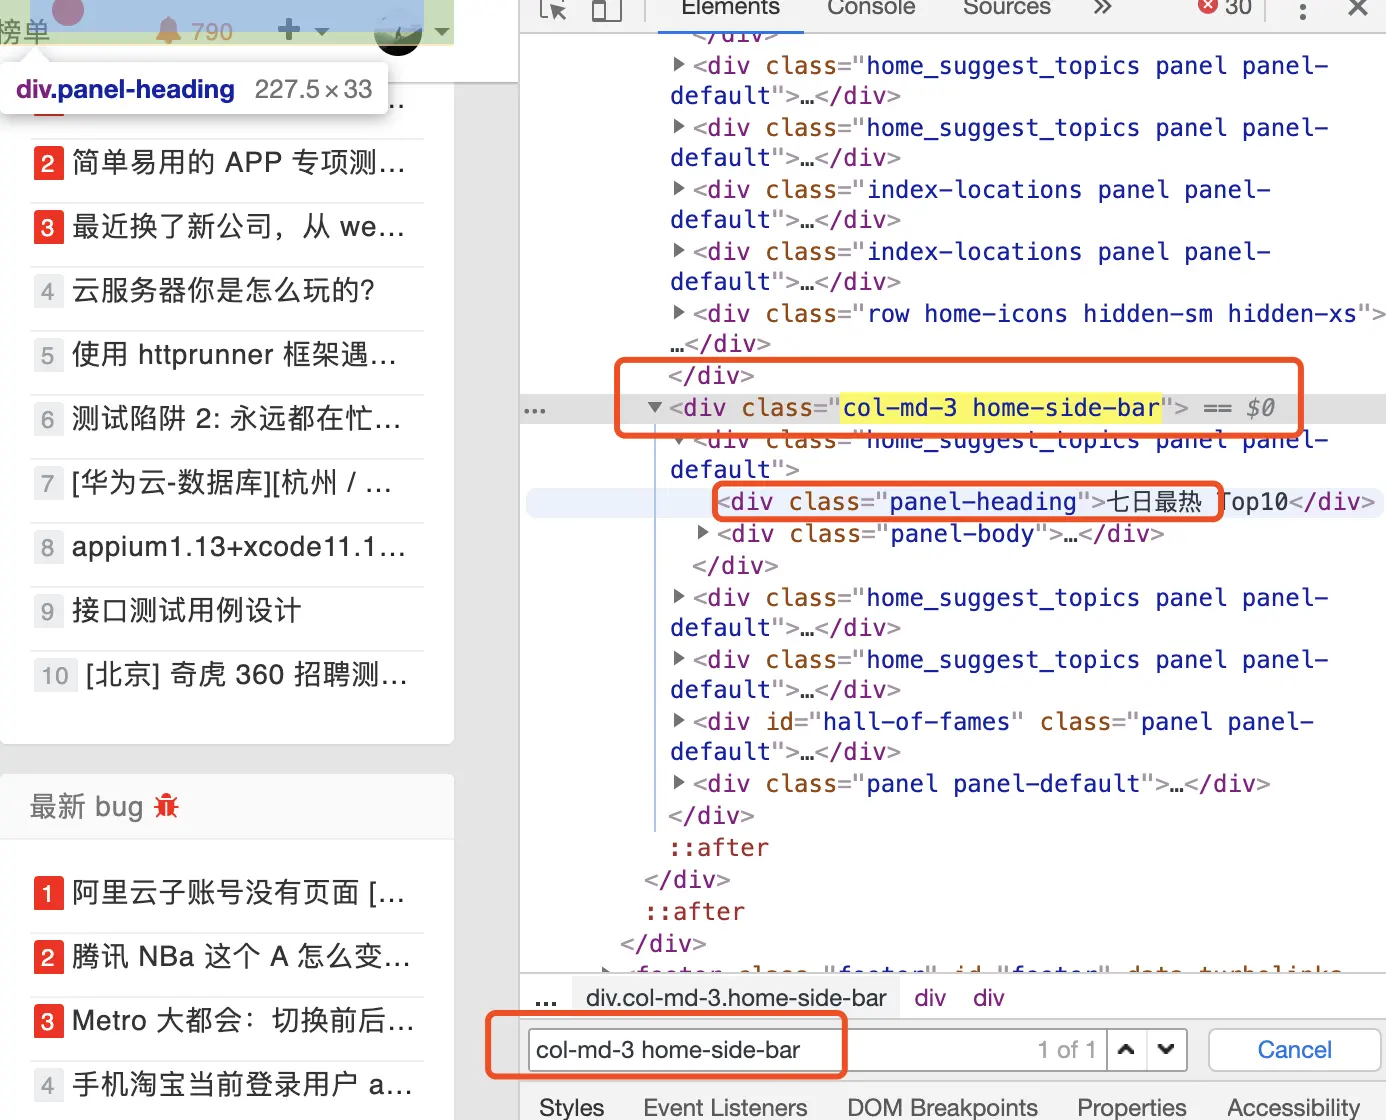
Task: Open bug 阿里云子账号没有页面 […
Action: coord(239,892)
